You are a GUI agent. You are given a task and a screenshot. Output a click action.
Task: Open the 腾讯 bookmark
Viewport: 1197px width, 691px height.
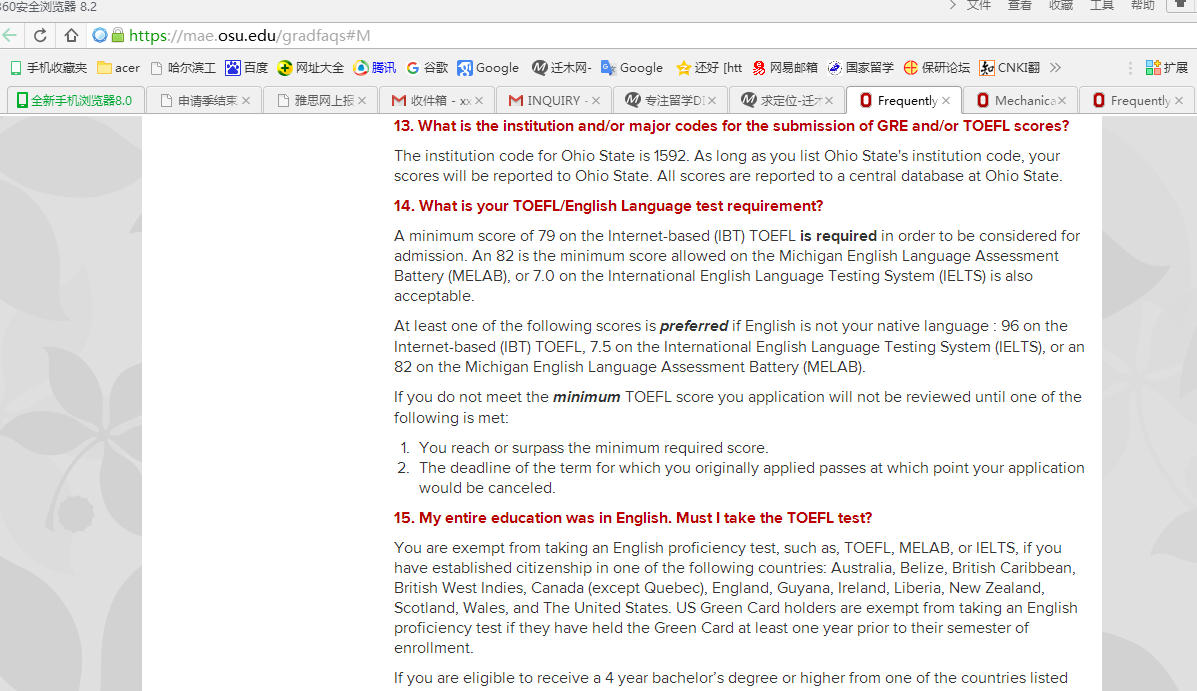click(x=375, y=68)
